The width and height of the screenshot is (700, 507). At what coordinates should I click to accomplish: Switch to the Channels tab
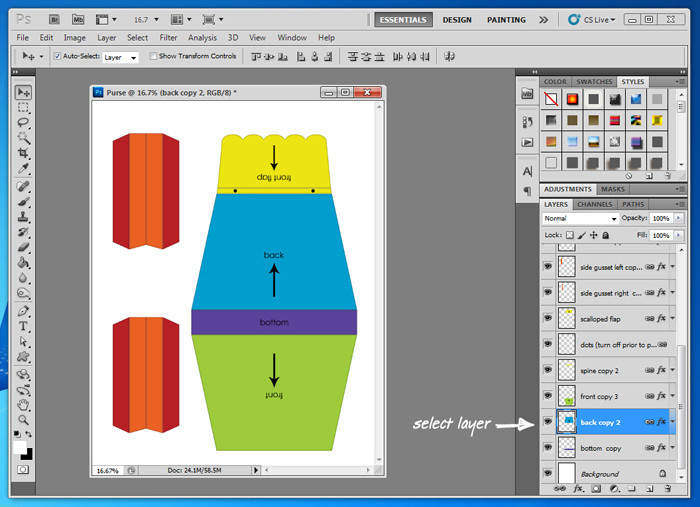(595, 204)
